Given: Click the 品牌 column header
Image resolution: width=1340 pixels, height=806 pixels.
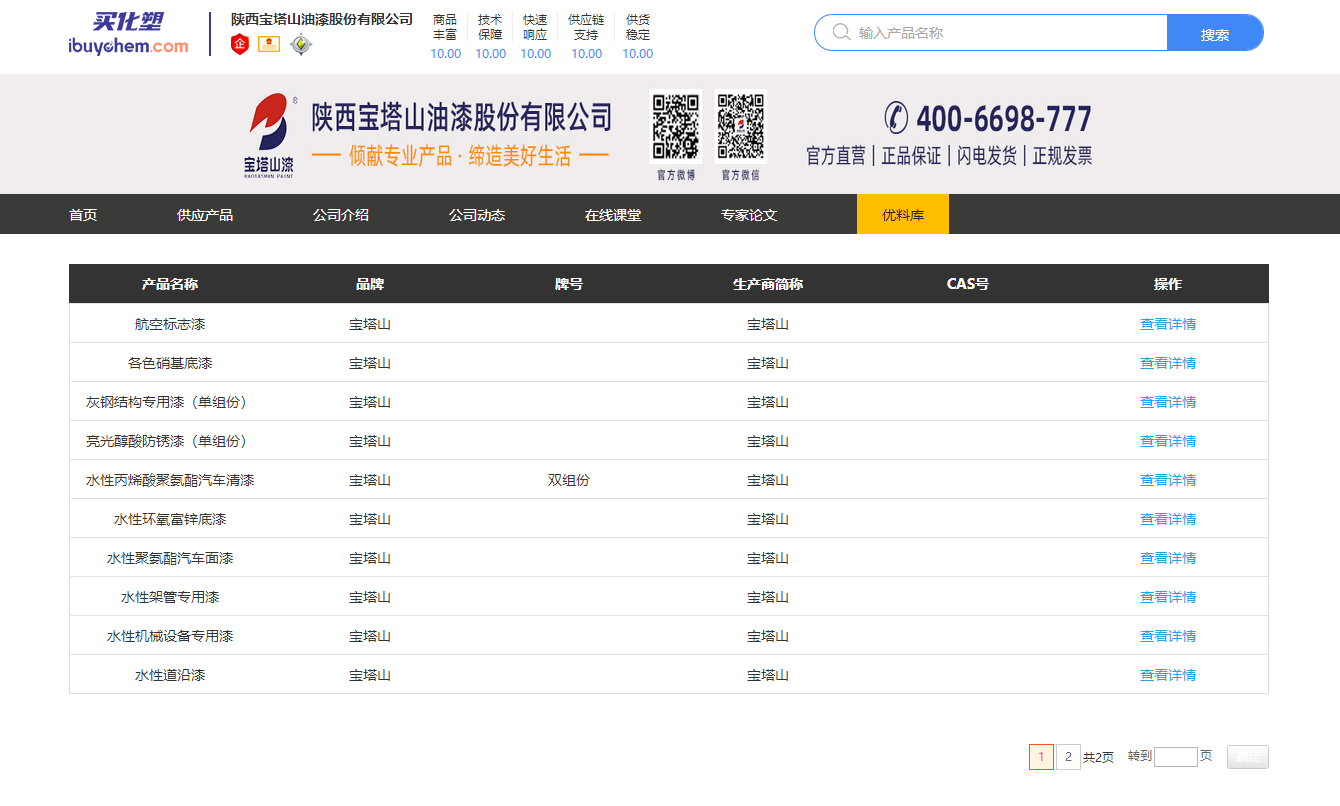Looking at the screenshot, I should (x=370, y=284).
